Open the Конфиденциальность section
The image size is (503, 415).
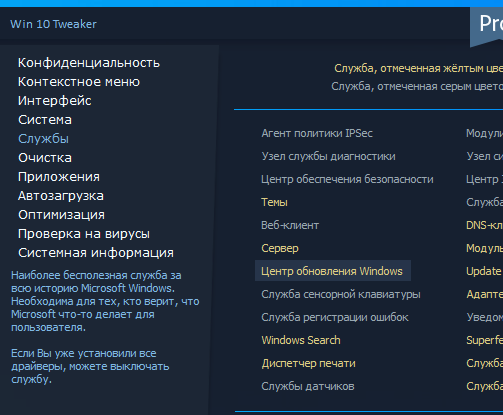[89, 63]
